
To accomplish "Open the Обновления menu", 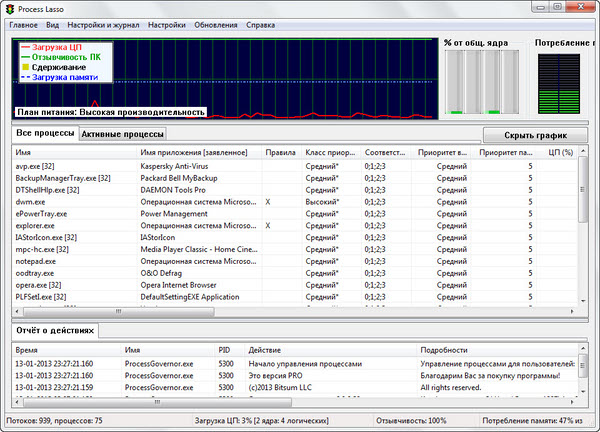I will tap(216, 23).
